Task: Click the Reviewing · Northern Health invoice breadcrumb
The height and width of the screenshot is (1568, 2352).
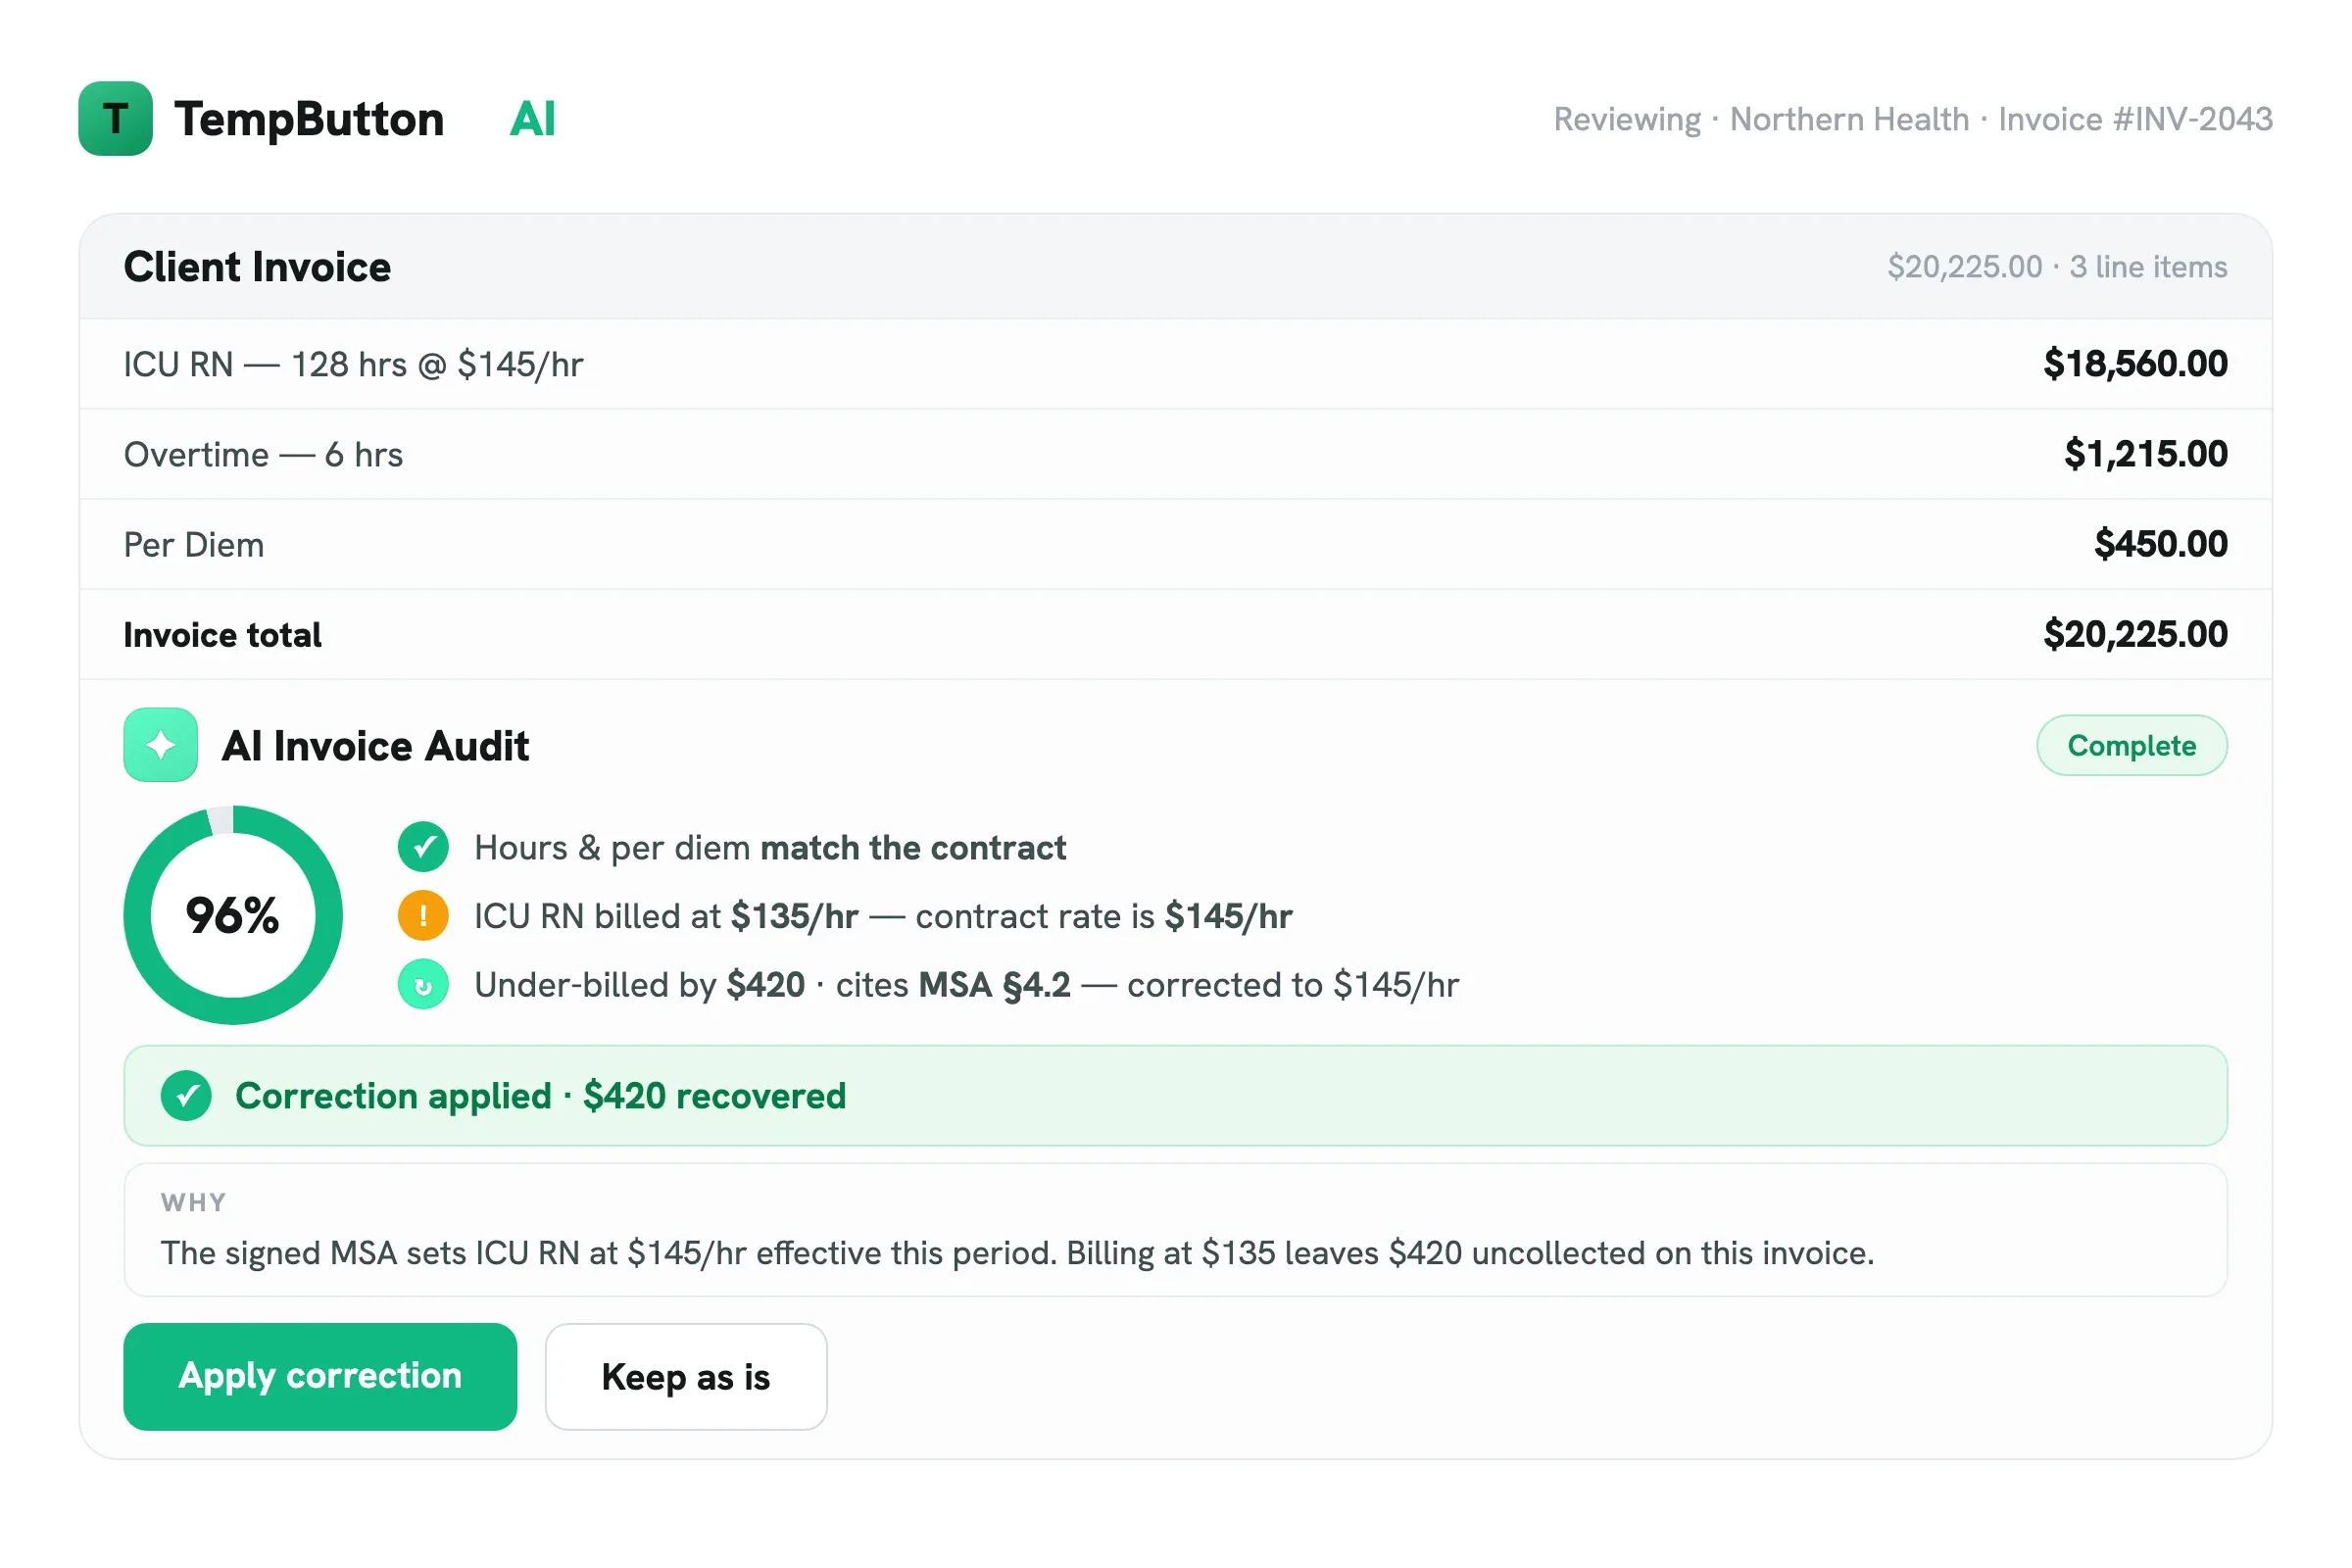Action: [x=1913, y=119]
